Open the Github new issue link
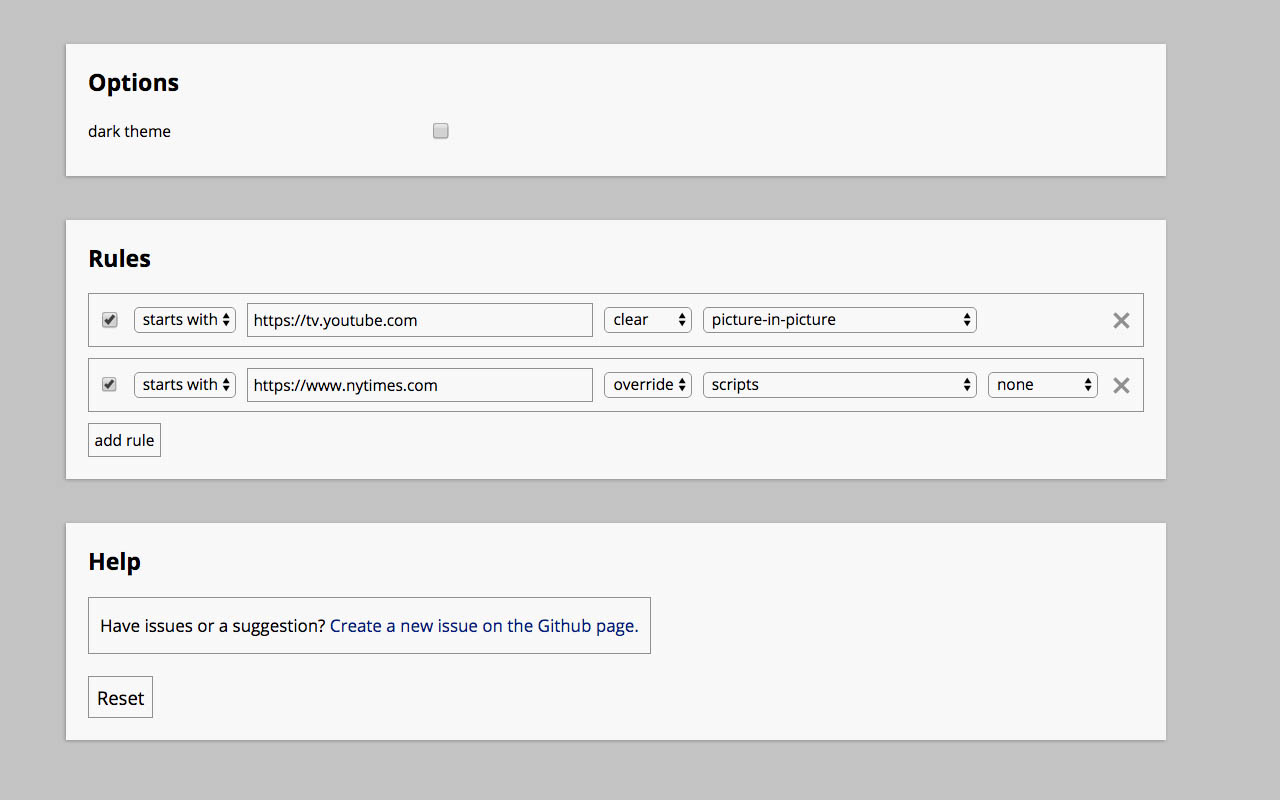The height and width of the screenshot is (800, 1280). [484, 626]
